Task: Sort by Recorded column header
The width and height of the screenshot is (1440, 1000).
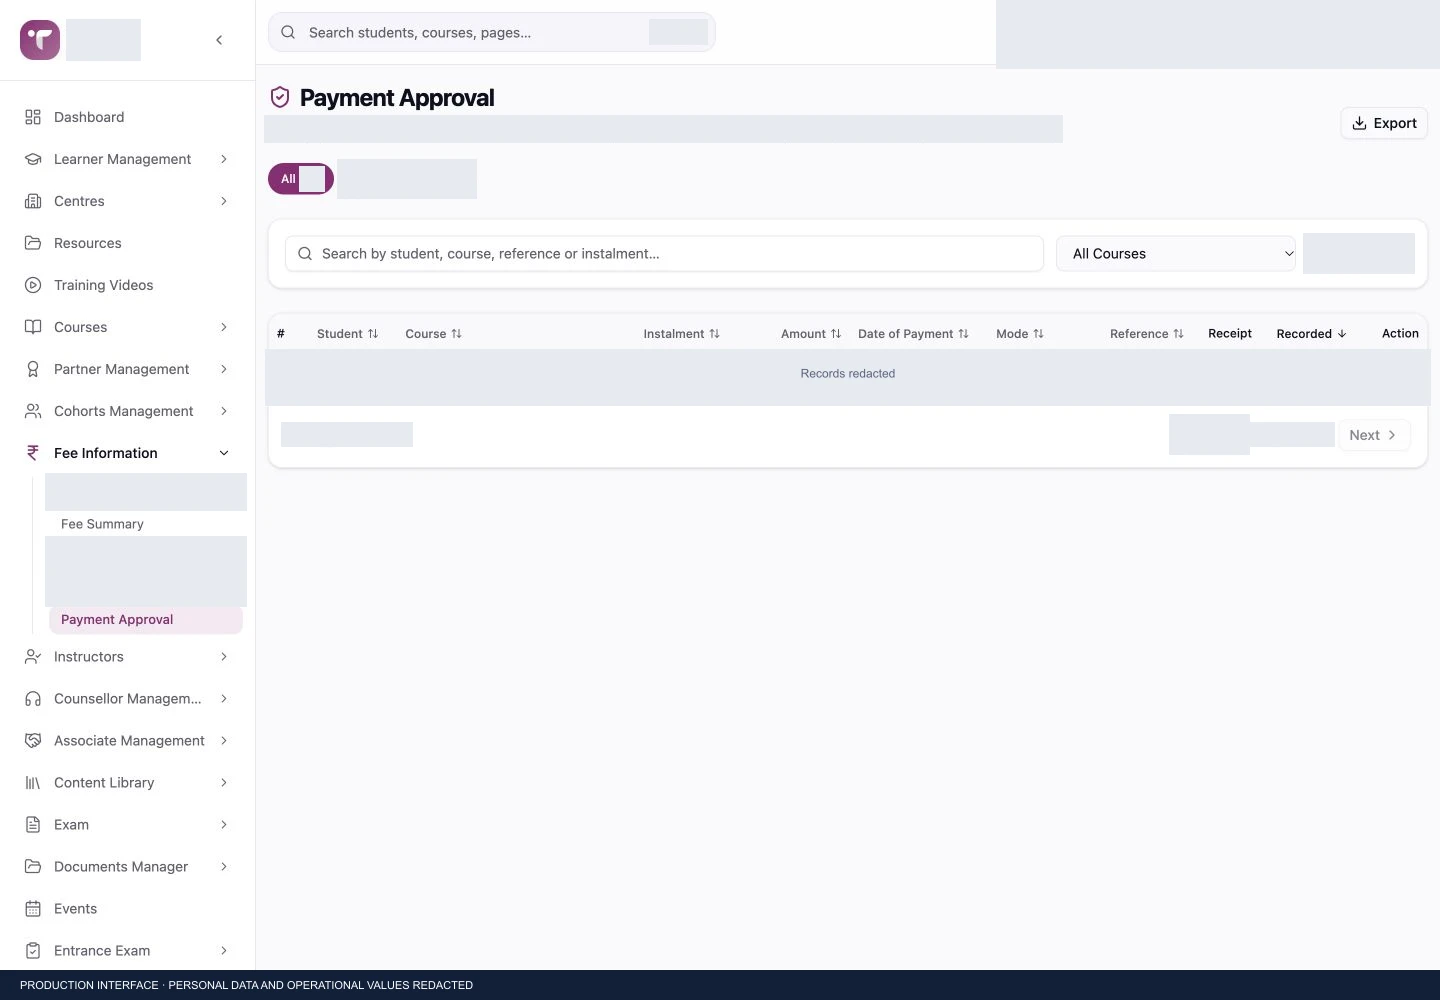Action: tap(1312, 334)
